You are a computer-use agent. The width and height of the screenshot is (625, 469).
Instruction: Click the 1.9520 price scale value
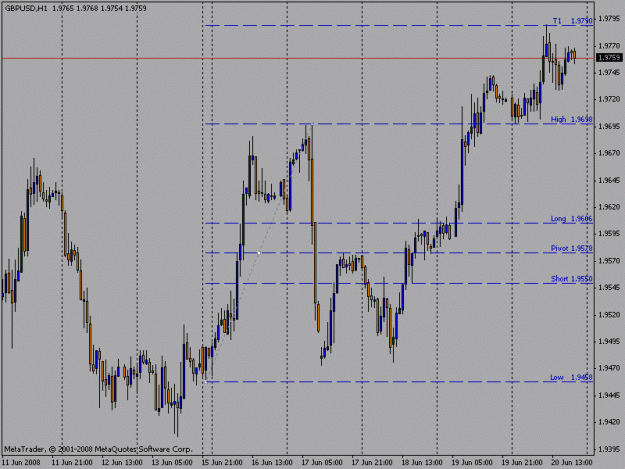pos(609,314)
